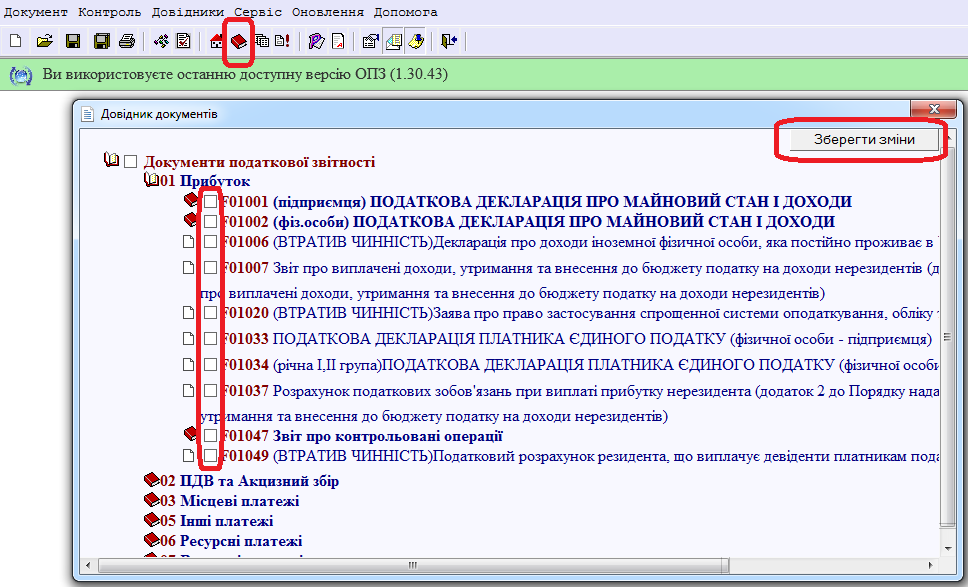Click the red house toolbar icon

[217, 41]
